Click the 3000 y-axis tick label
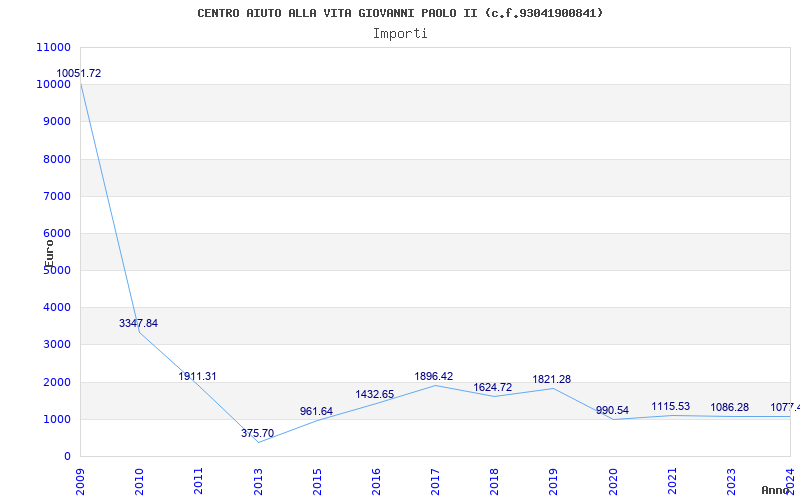The height and width of the screenshot is (500, 800). [57, 344]
